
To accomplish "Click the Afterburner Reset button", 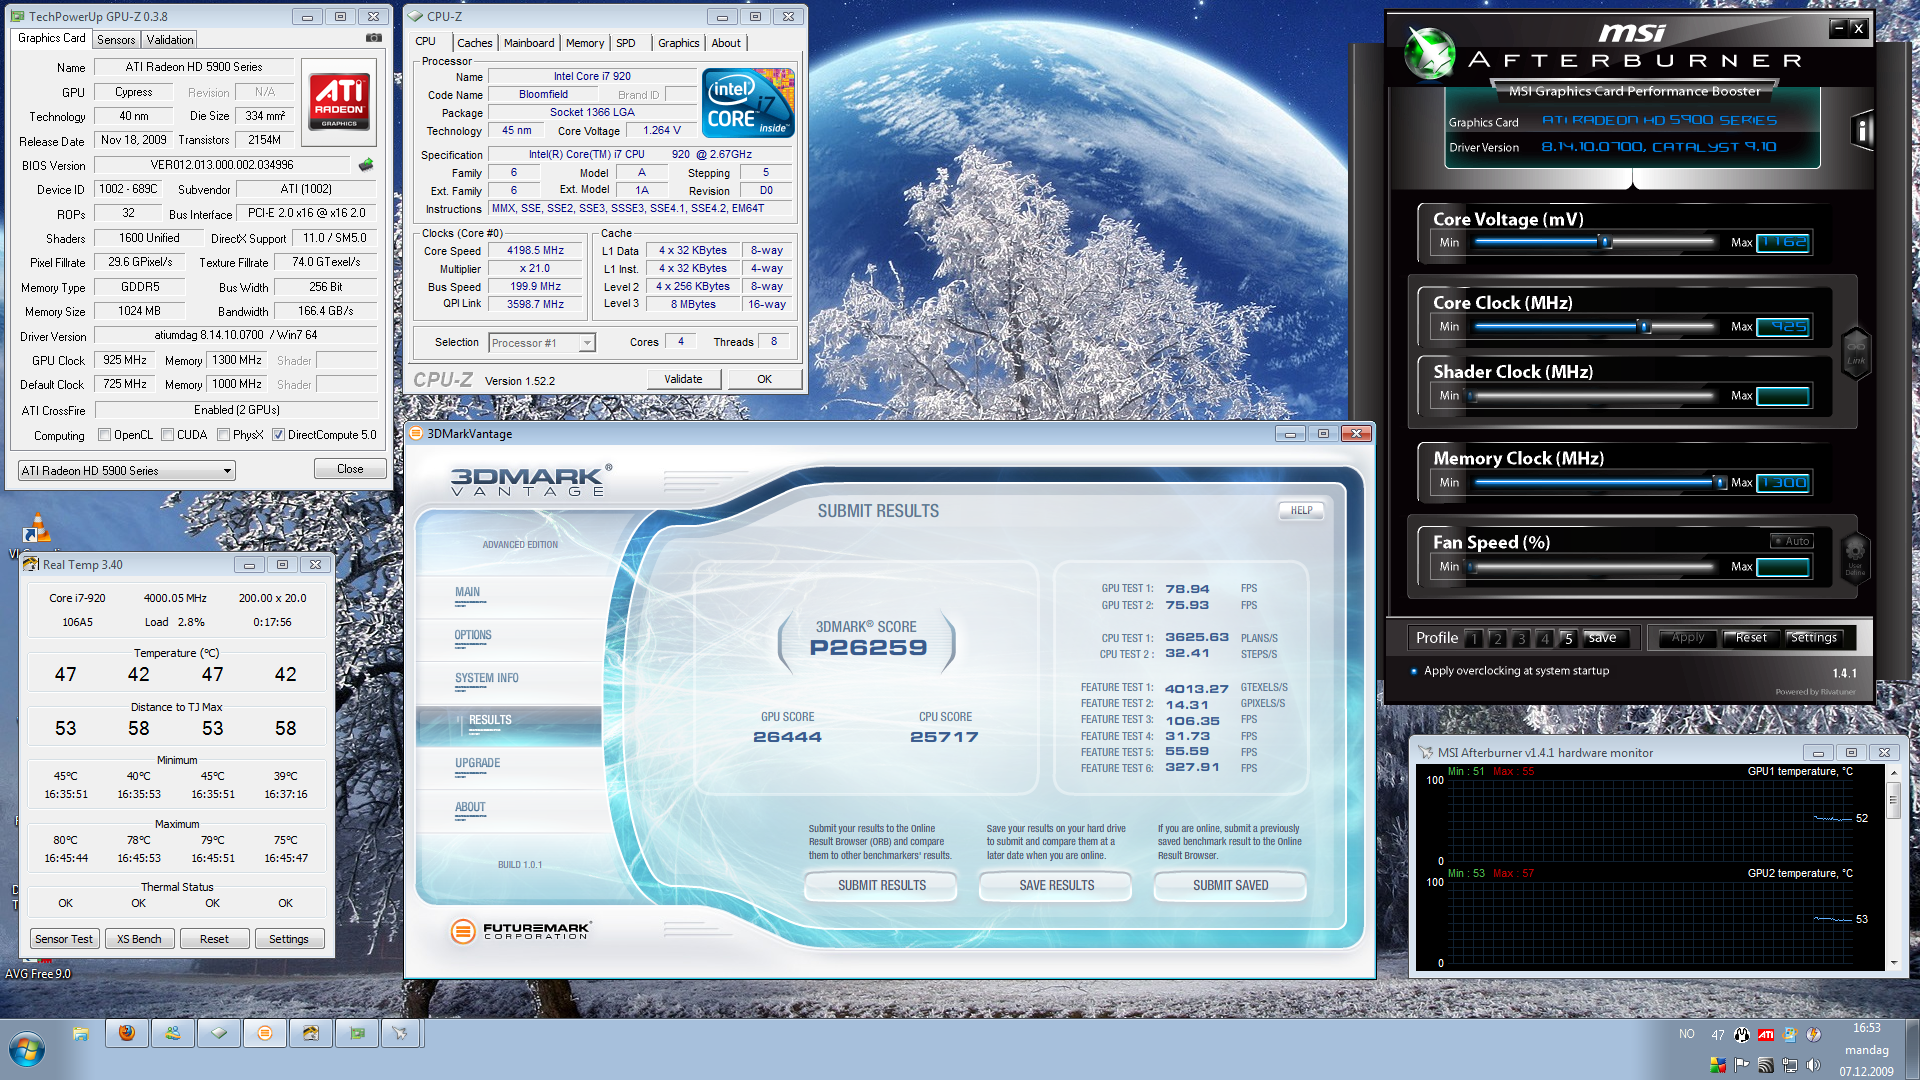I will [x=1751, y=637].
